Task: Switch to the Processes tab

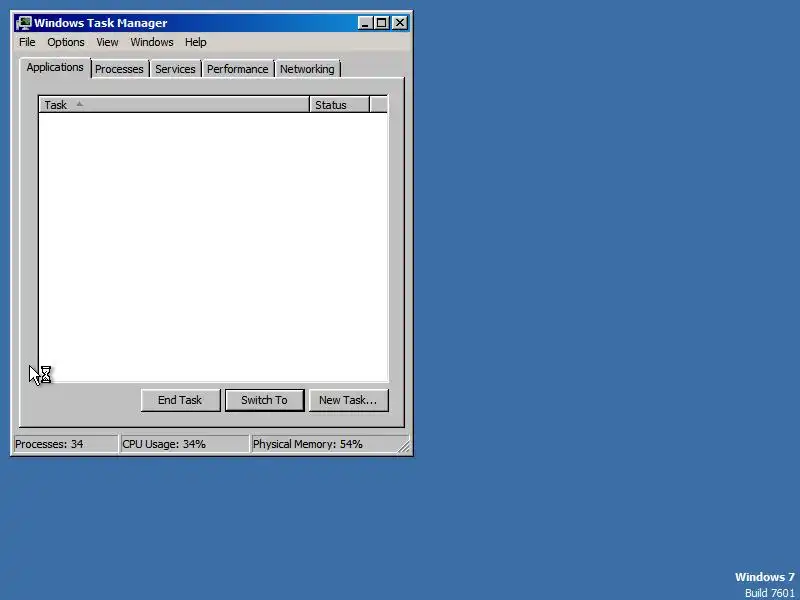Action: tap(119, 69)
